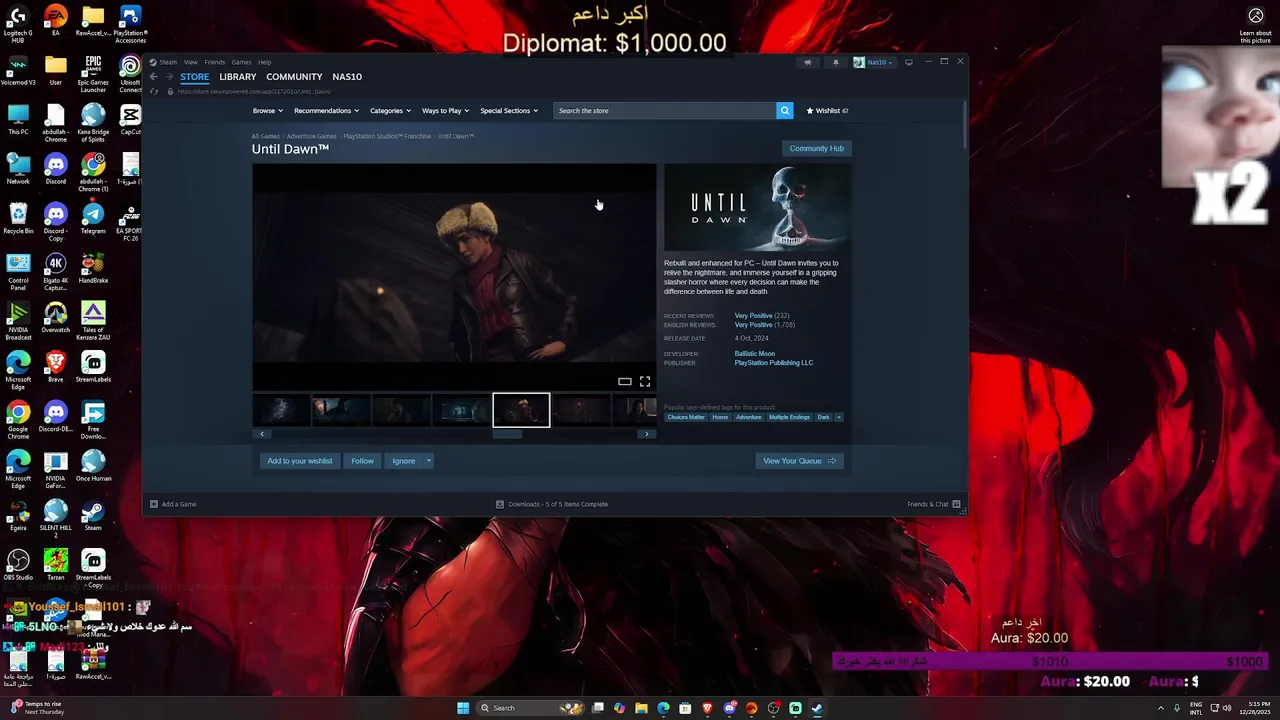The width and height of the screenshot is (1280, 720).
Task: Click the store search magnifier button
Action: point(785,111)
